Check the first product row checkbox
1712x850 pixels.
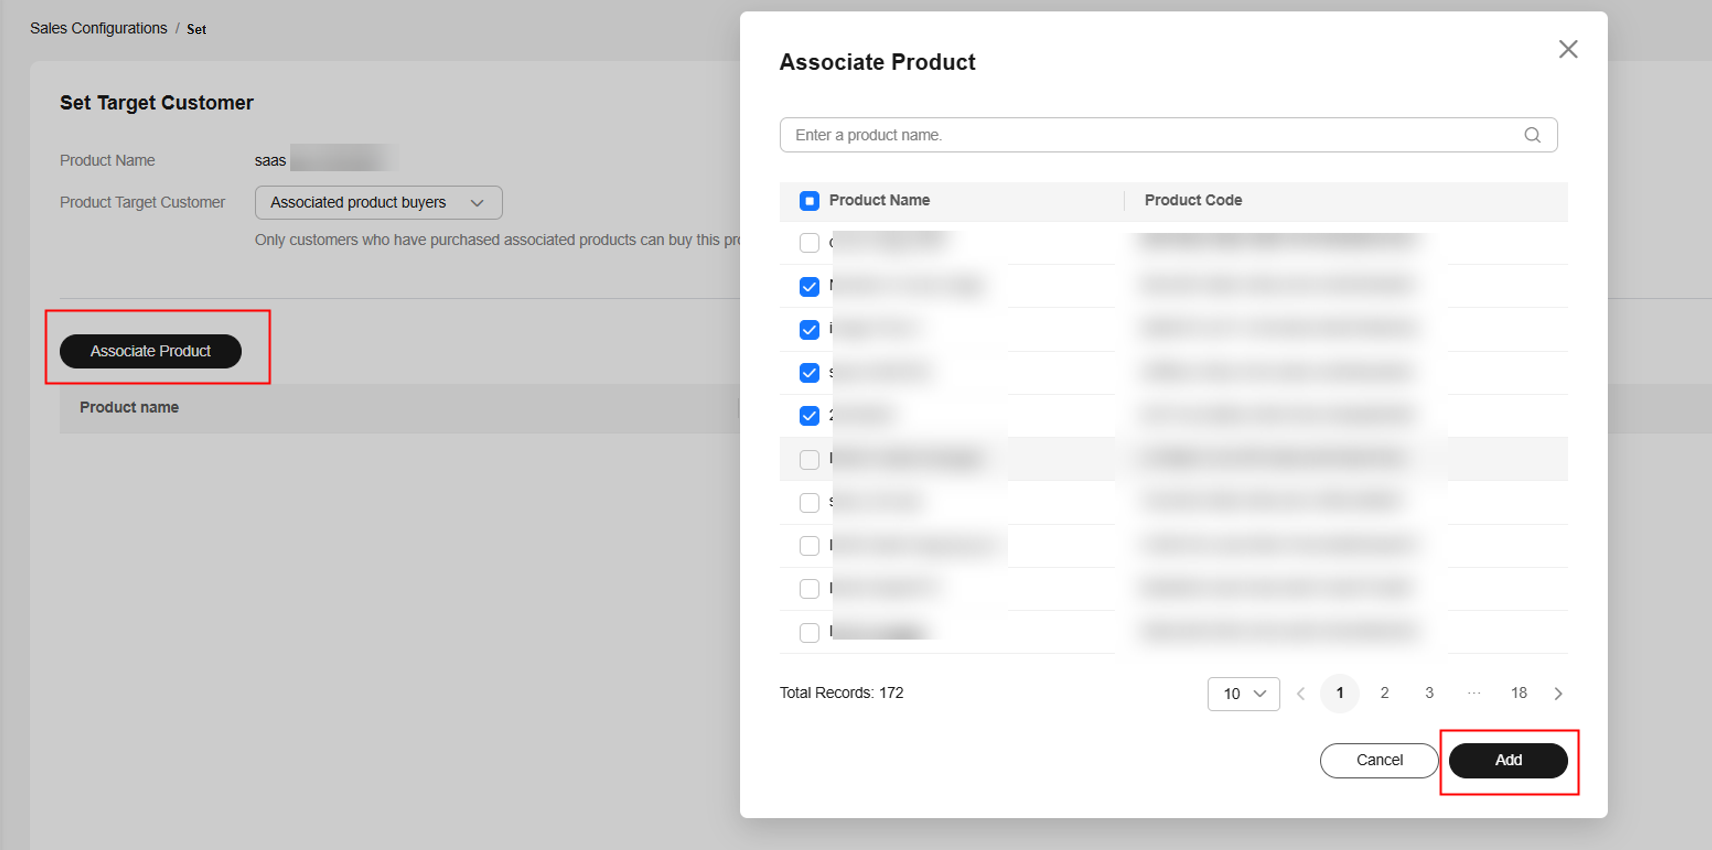[809, 243]
